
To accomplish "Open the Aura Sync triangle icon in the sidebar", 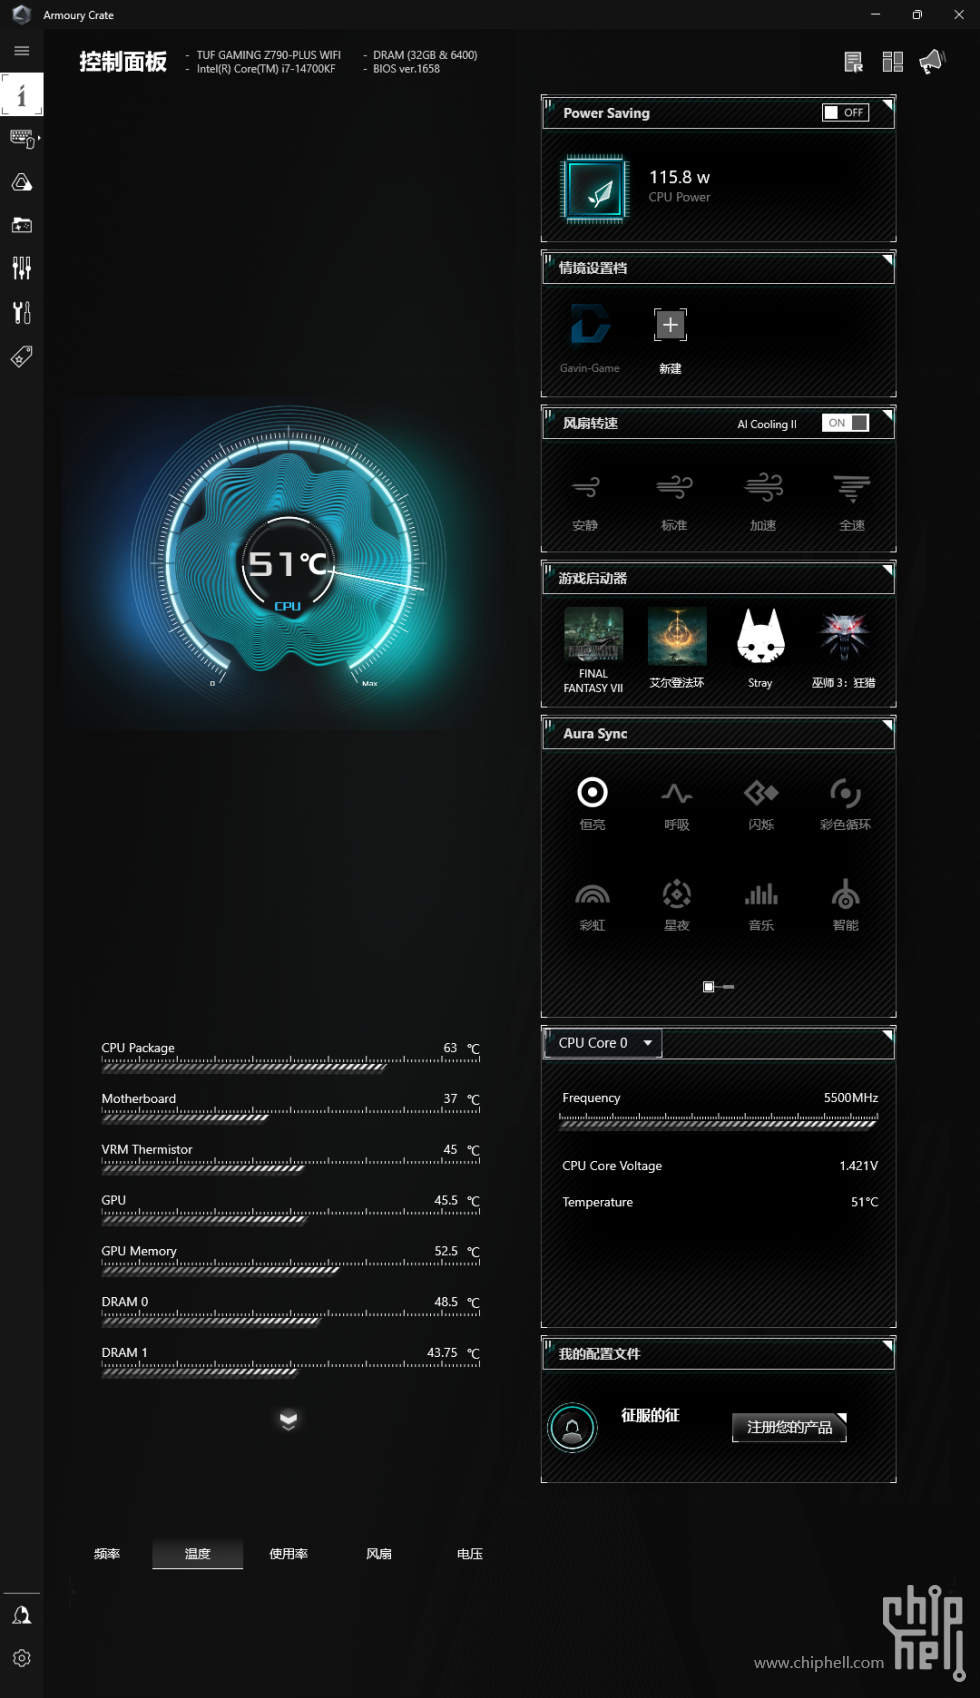I will 22,182.
